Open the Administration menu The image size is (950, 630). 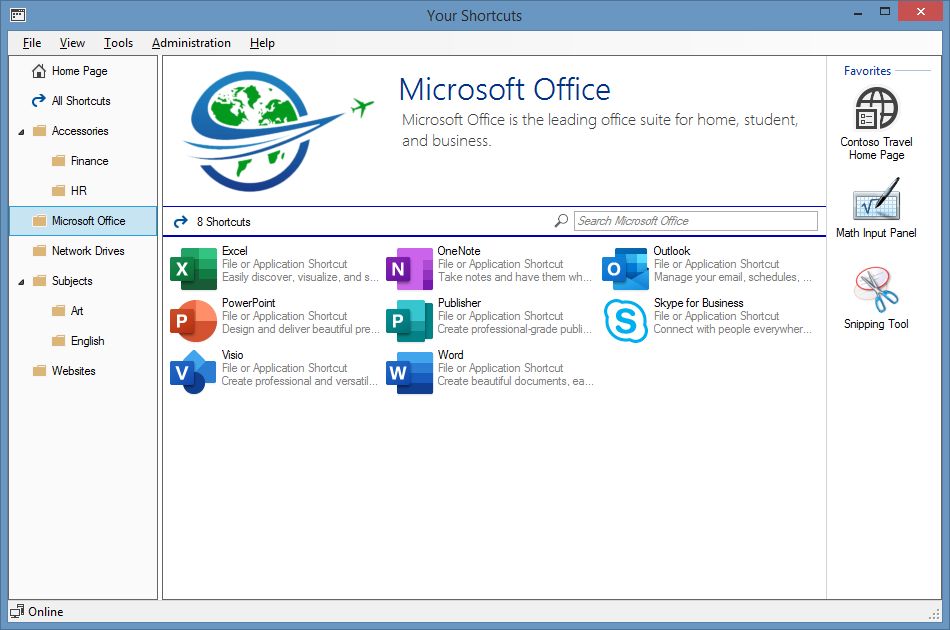(191, 42)
